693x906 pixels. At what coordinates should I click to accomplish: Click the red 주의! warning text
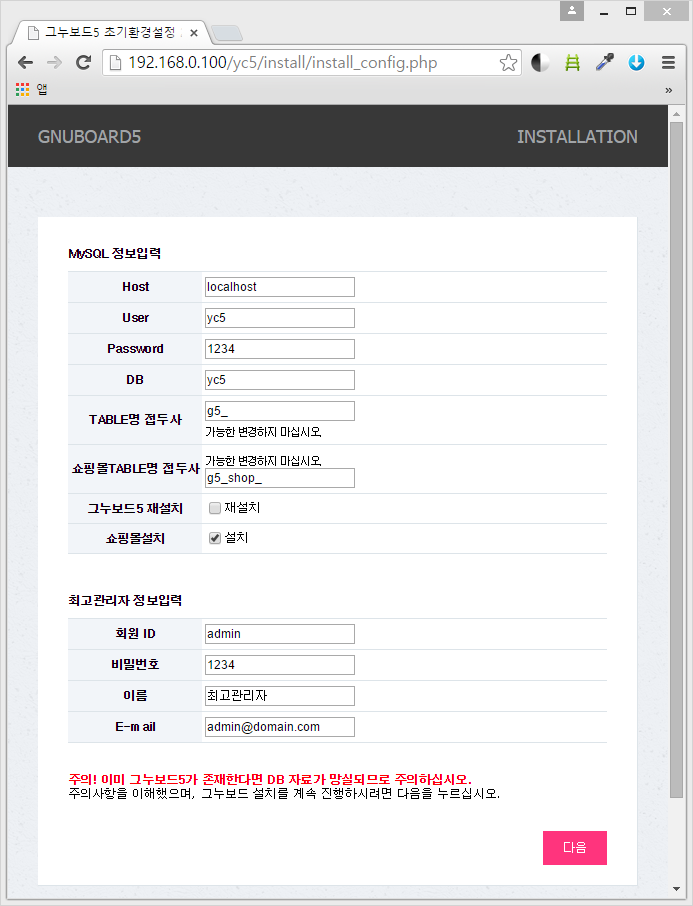coord(270,779)
